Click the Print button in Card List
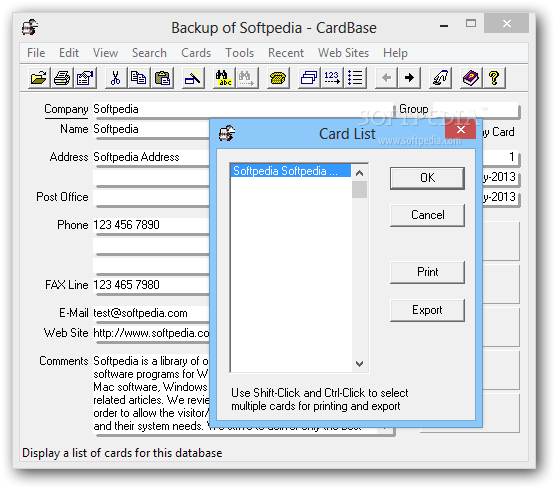The height and width of the screenshot is (489, 556). (x=427, y=272)
